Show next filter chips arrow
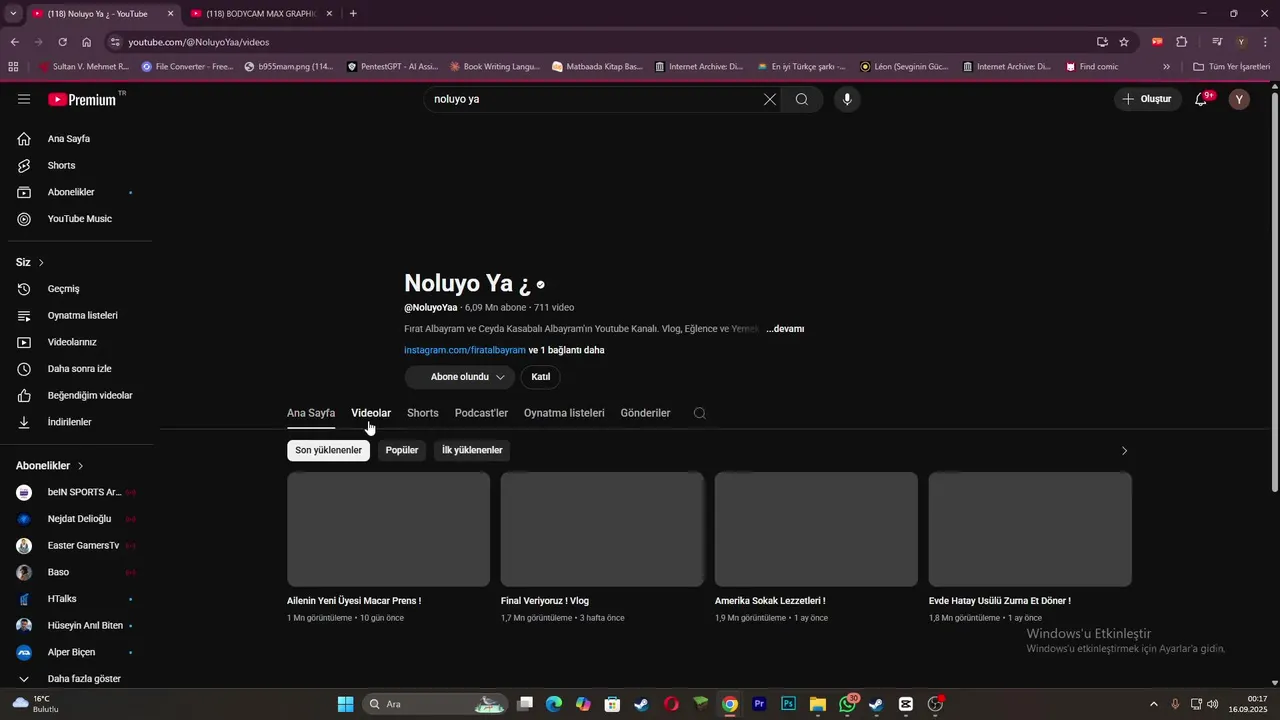 coord(1124,451)
